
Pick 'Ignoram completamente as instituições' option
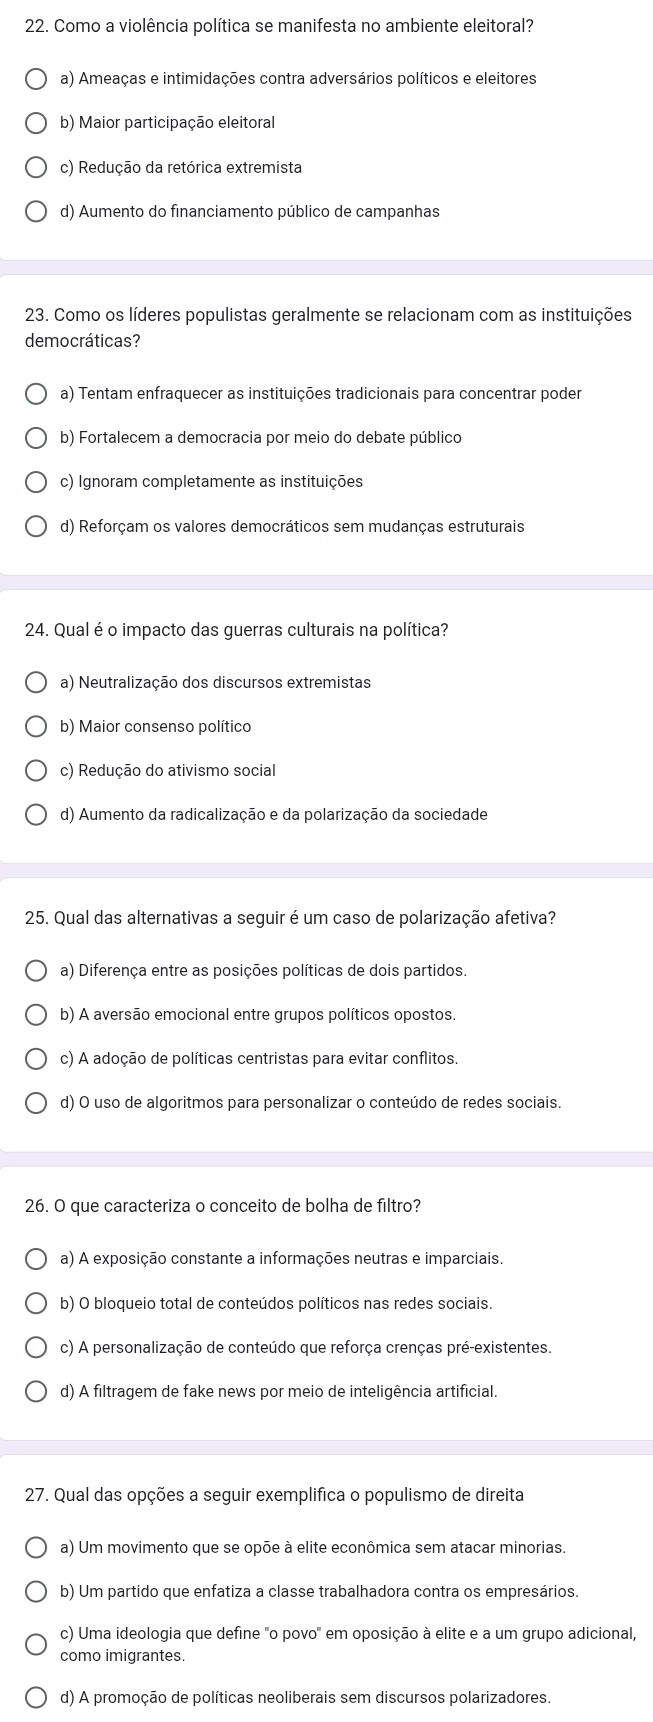[35, 482]
